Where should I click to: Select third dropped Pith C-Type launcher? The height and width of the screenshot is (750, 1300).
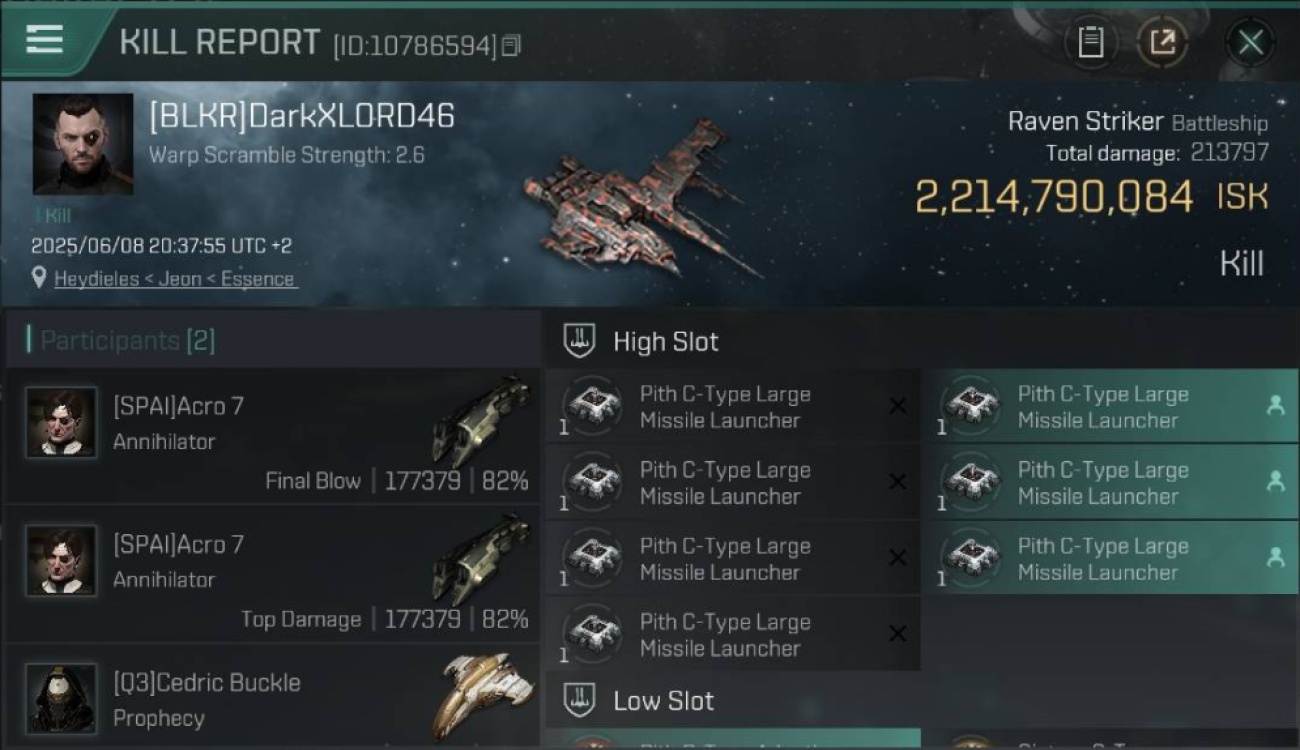point(1110,558)
